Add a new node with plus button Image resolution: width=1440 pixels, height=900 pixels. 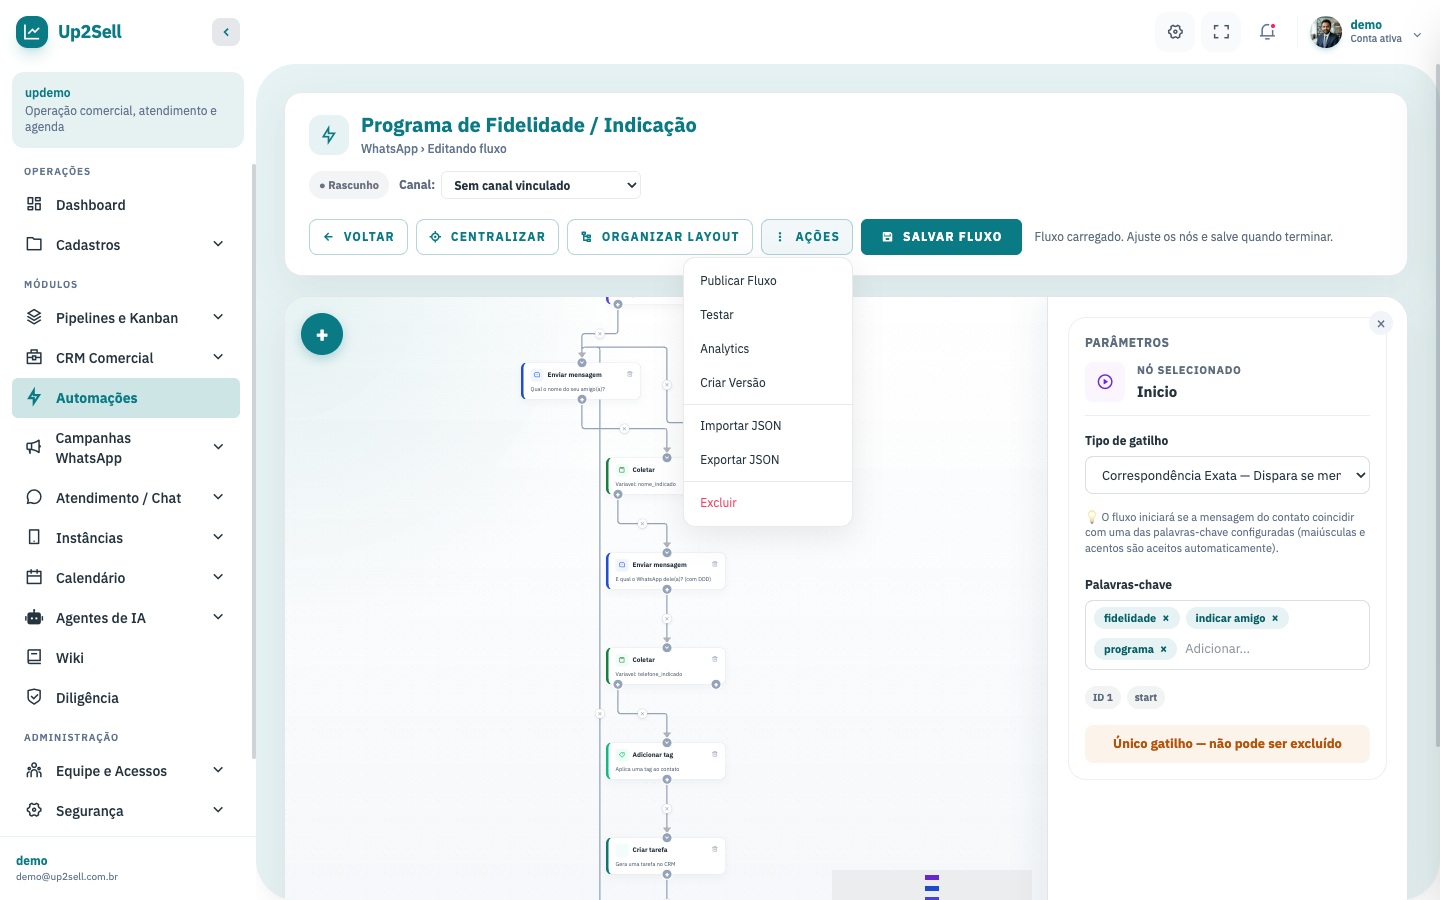coord(322,334)
